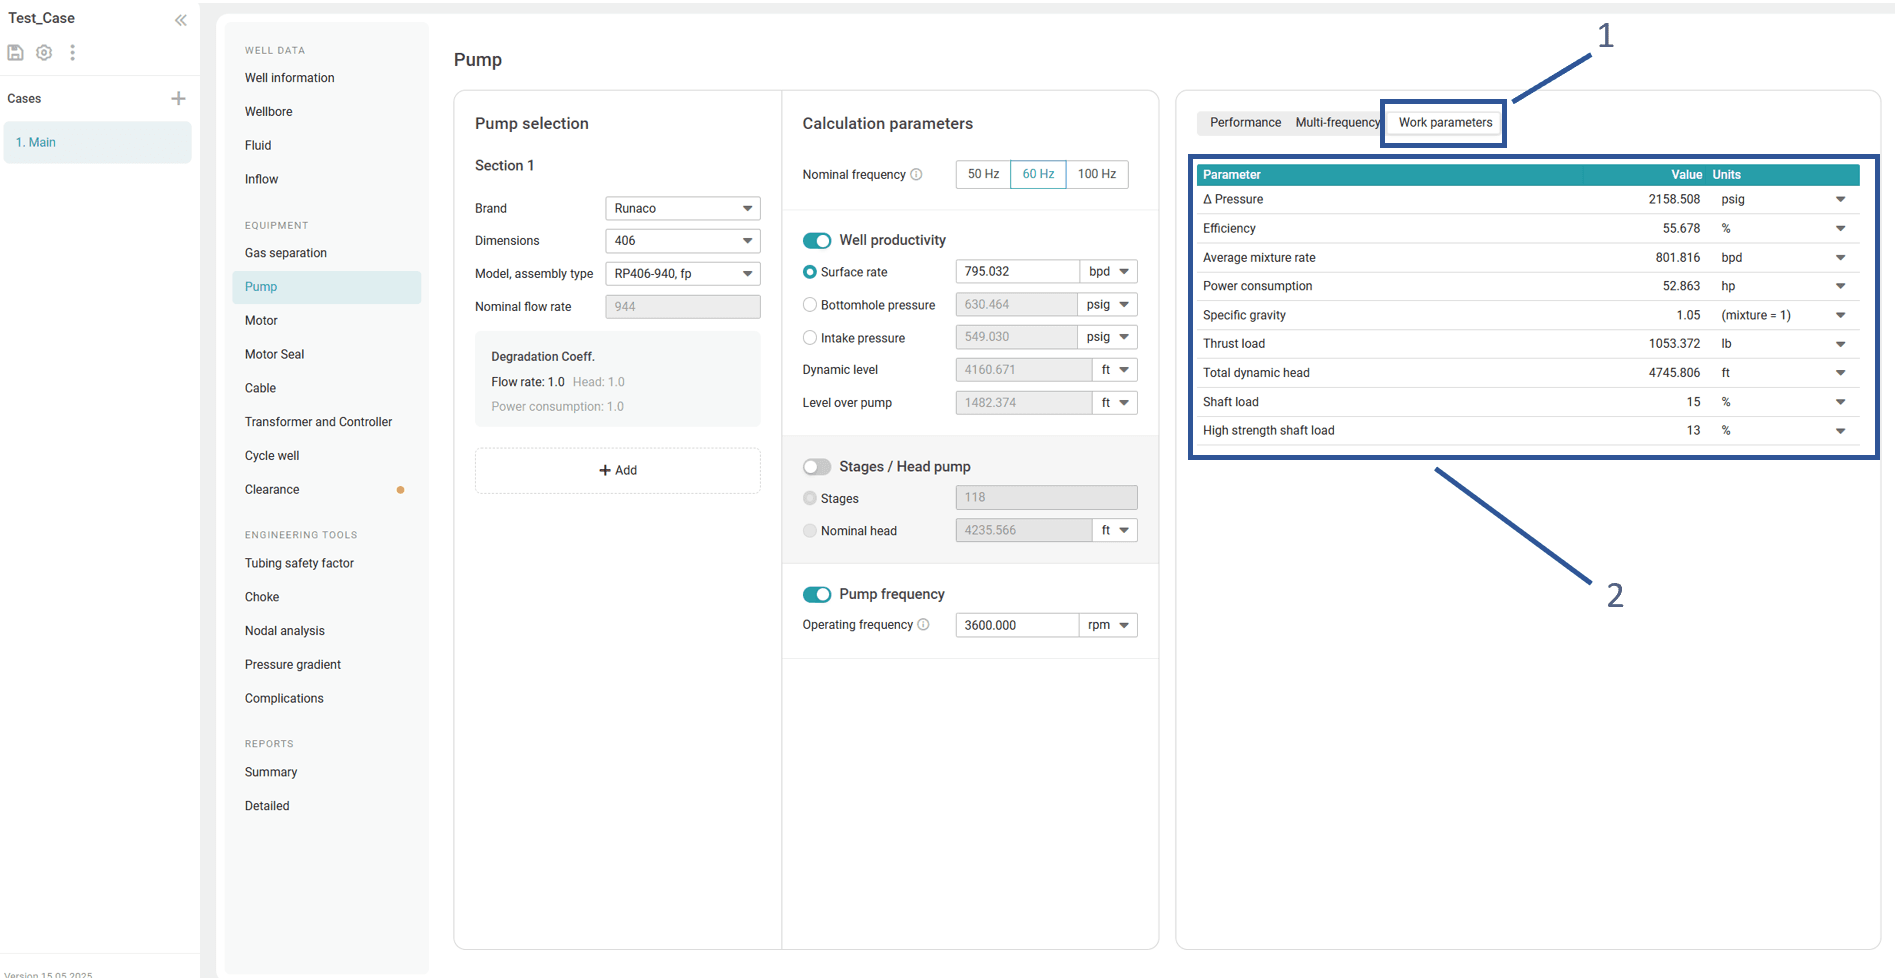Add a new case with plus icon
Screen dimensions: 1895x978
pos(178,98)
